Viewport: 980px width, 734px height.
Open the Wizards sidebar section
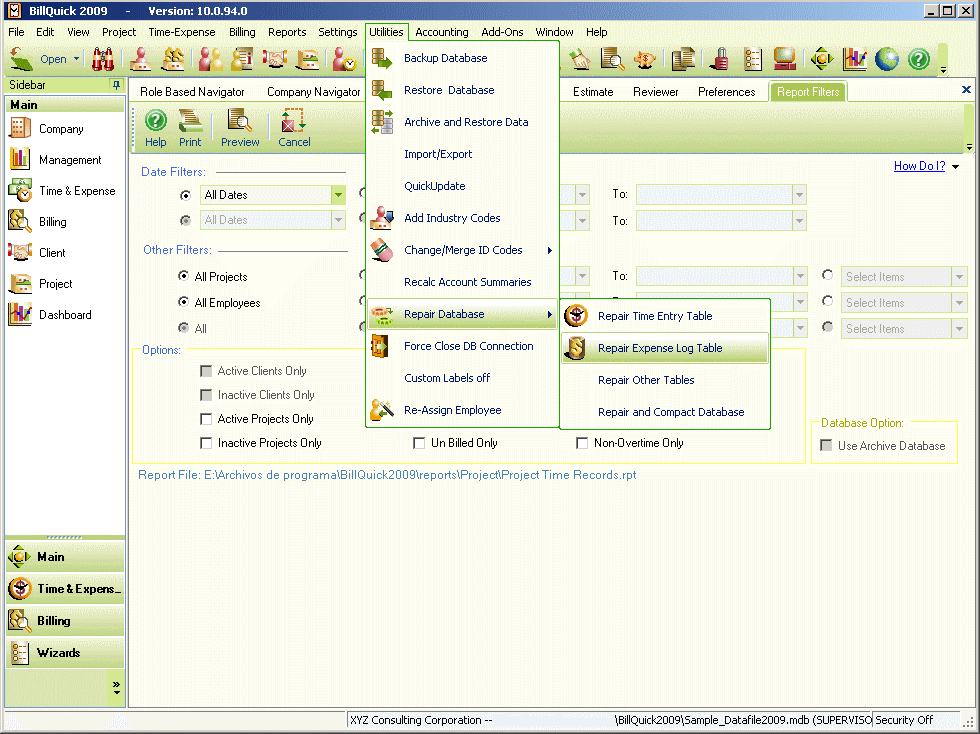[65, 653]
